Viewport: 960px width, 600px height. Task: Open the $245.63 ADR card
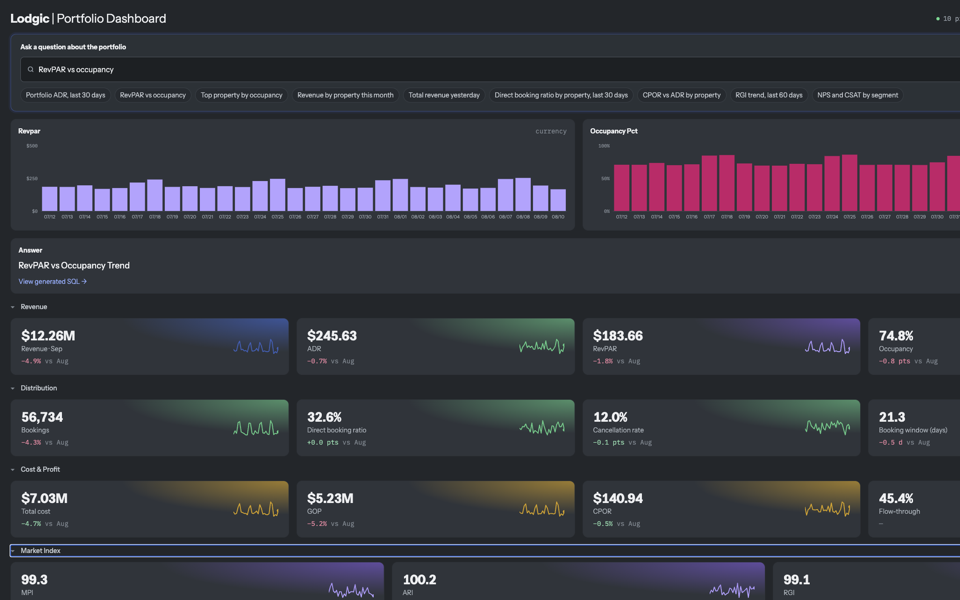point(435,347)
